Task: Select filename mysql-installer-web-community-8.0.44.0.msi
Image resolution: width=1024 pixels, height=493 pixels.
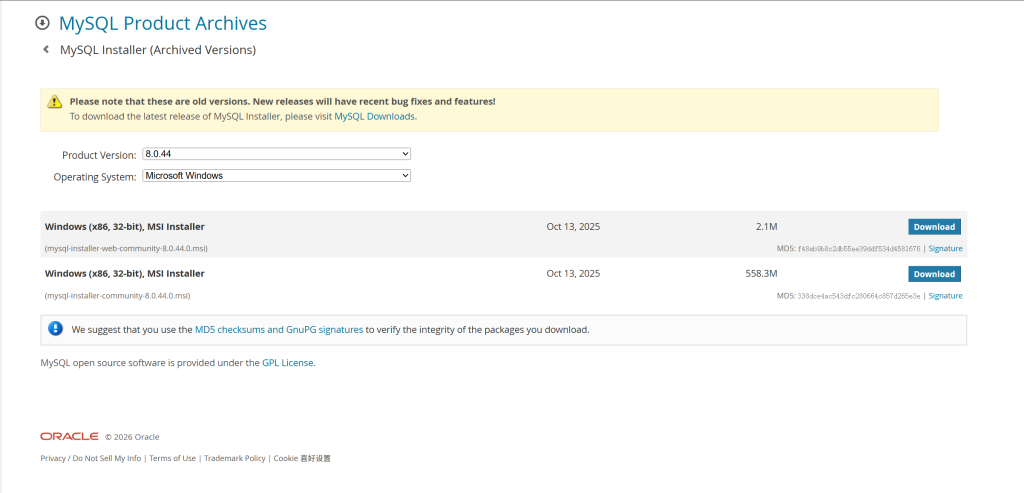Action: pyautogui.click(x=127, y=249)
